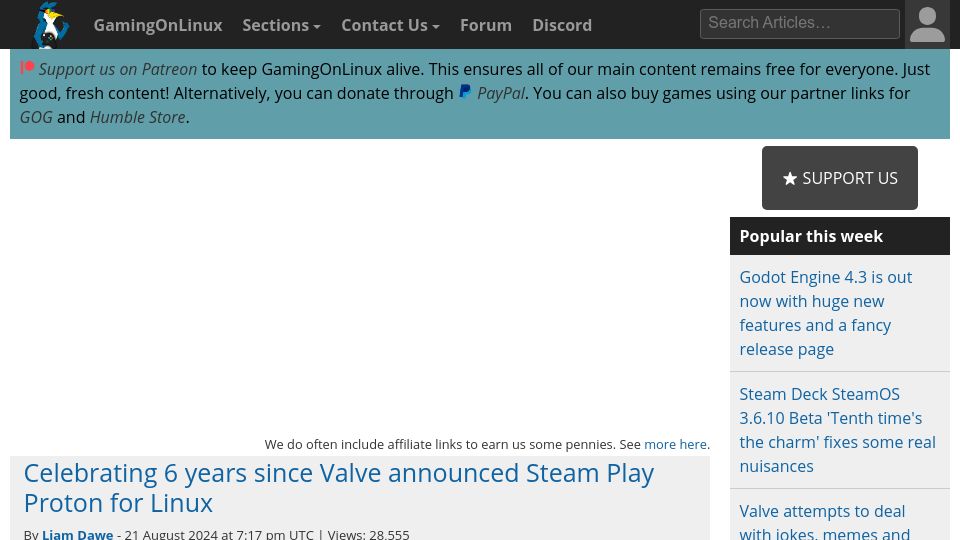Expand the Contact Us dropdown menu
The image size is (960, 540).
click(391, 25)
